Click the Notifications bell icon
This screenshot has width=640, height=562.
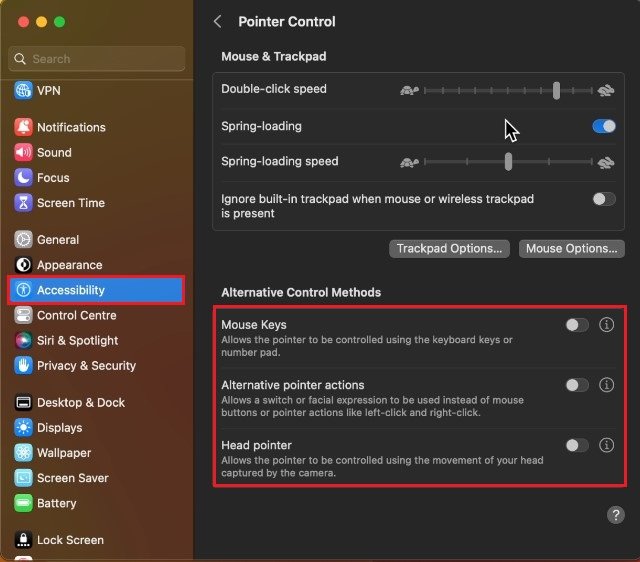tap(23, 127)
